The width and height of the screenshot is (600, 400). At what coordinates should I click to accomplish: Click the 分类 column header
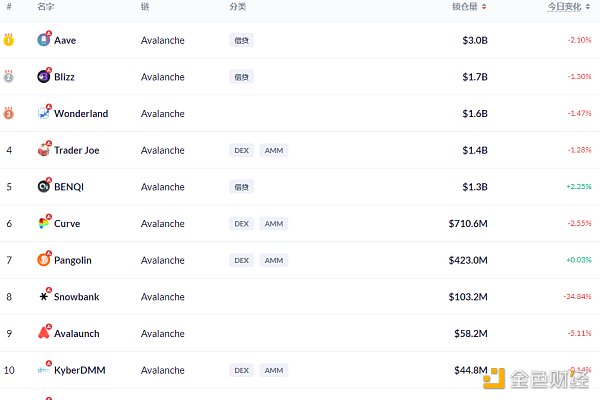(237, 7)
